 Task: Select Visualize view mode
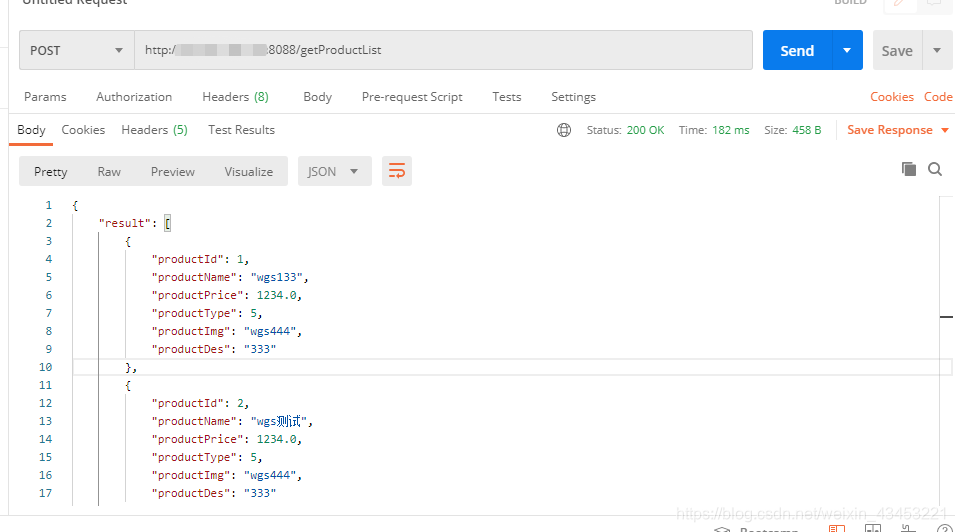[248, 172]
